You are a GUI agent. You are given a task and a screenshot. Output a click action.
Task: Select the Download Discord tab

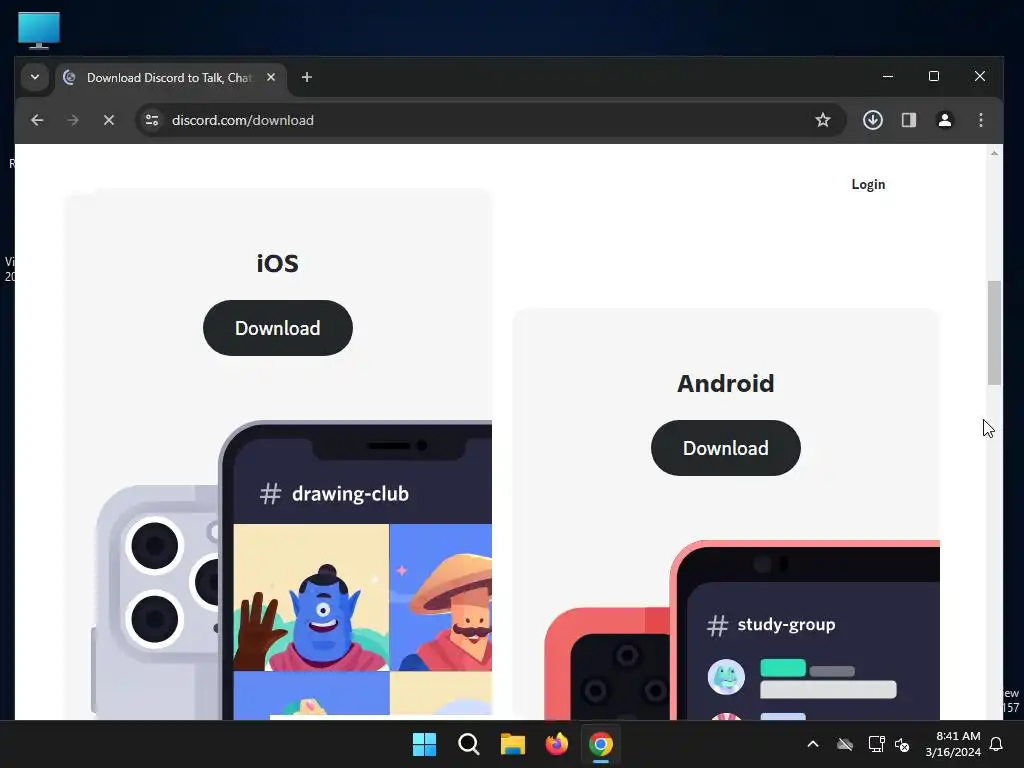[x=170, y=78]
